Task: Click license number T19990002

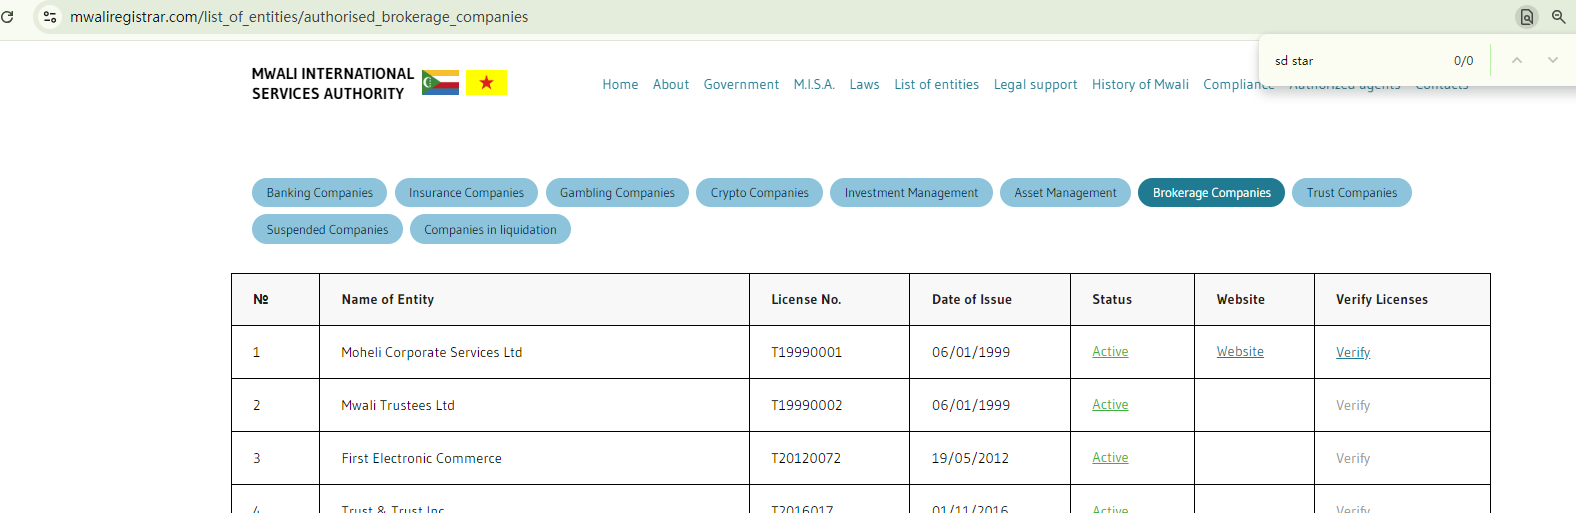Action: click(806, 405)
